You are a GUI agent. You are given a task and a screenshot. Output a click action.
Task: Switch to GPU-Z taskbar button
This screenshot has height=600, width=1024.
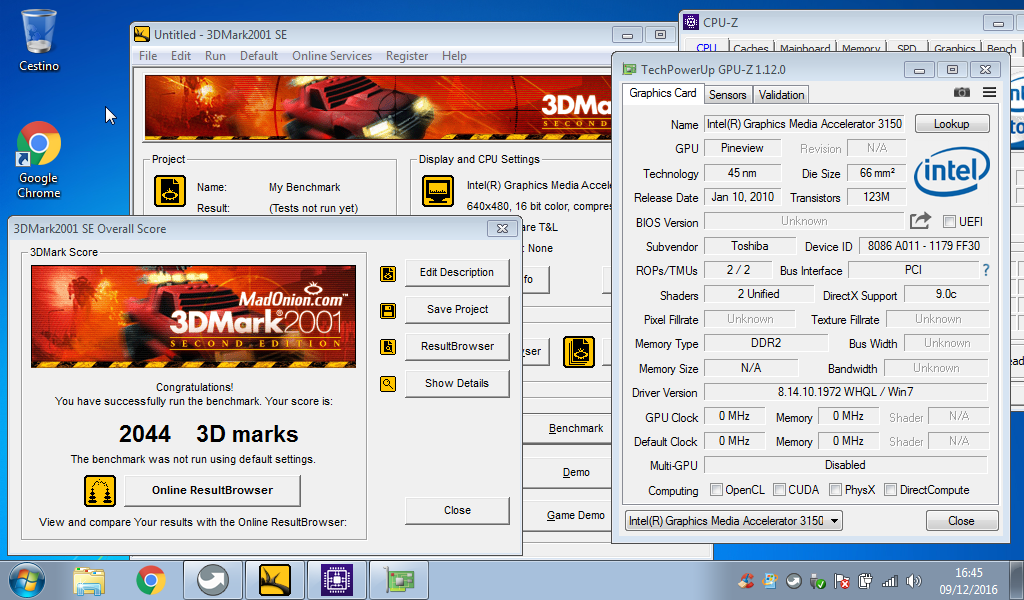click(x=398, y=580)
